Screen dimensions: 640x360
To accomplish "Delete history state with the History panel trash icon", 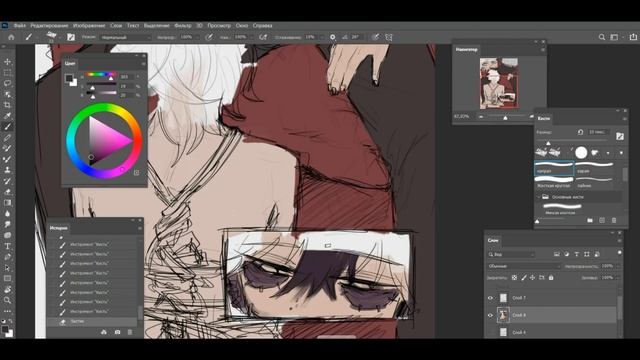I will 130,332.
